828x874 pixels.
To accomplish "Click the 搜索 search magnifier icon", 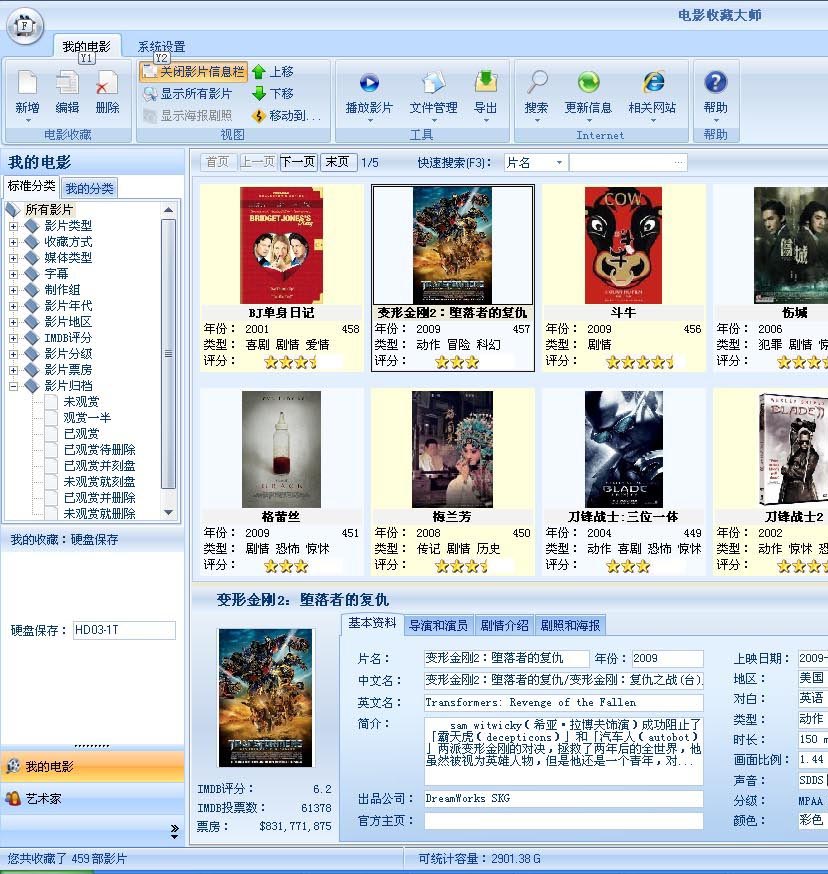I will coord(537,84).
